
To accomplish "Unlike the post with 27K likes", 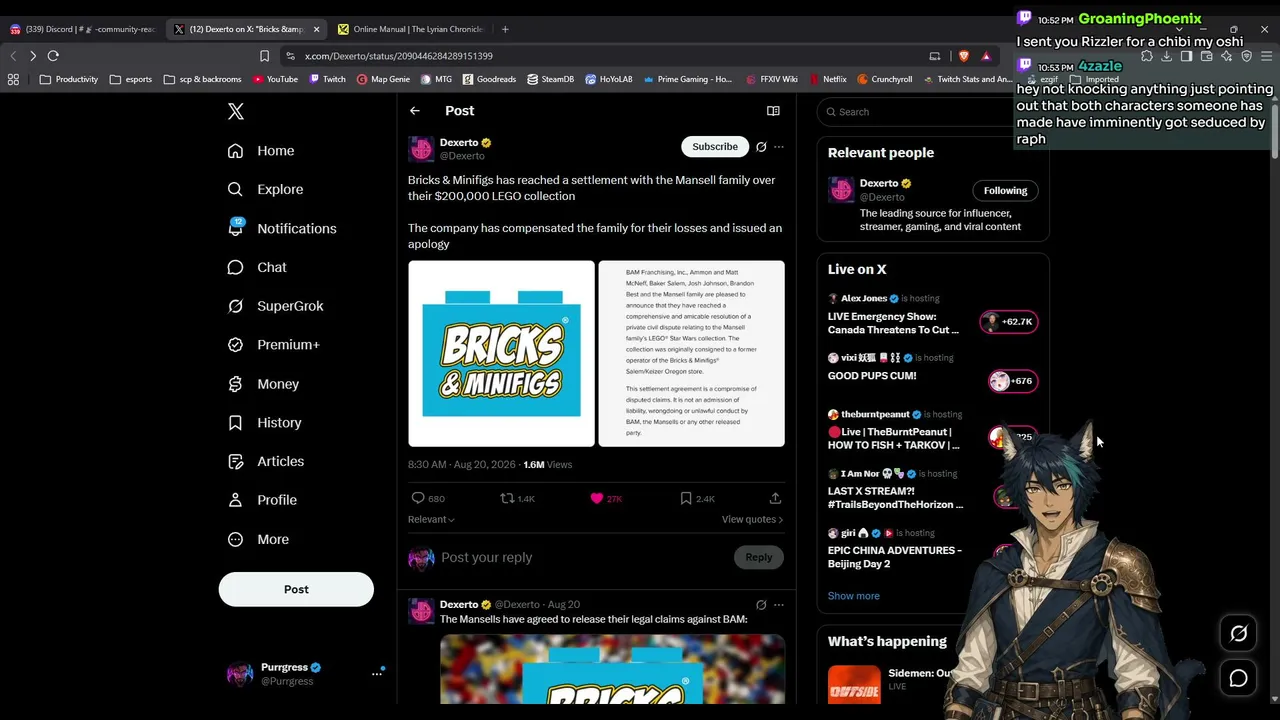I will pos(606,498).
